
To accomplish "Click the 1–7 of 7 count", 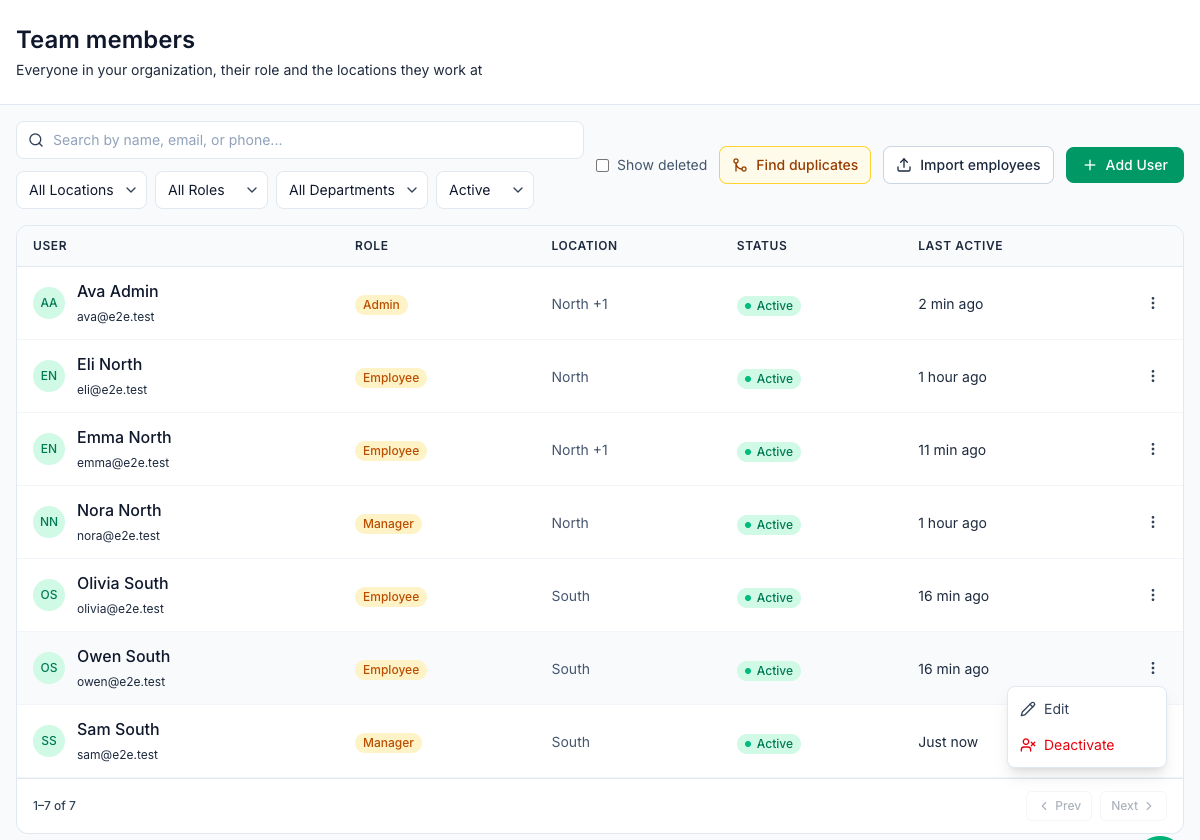I will point(54,805).
